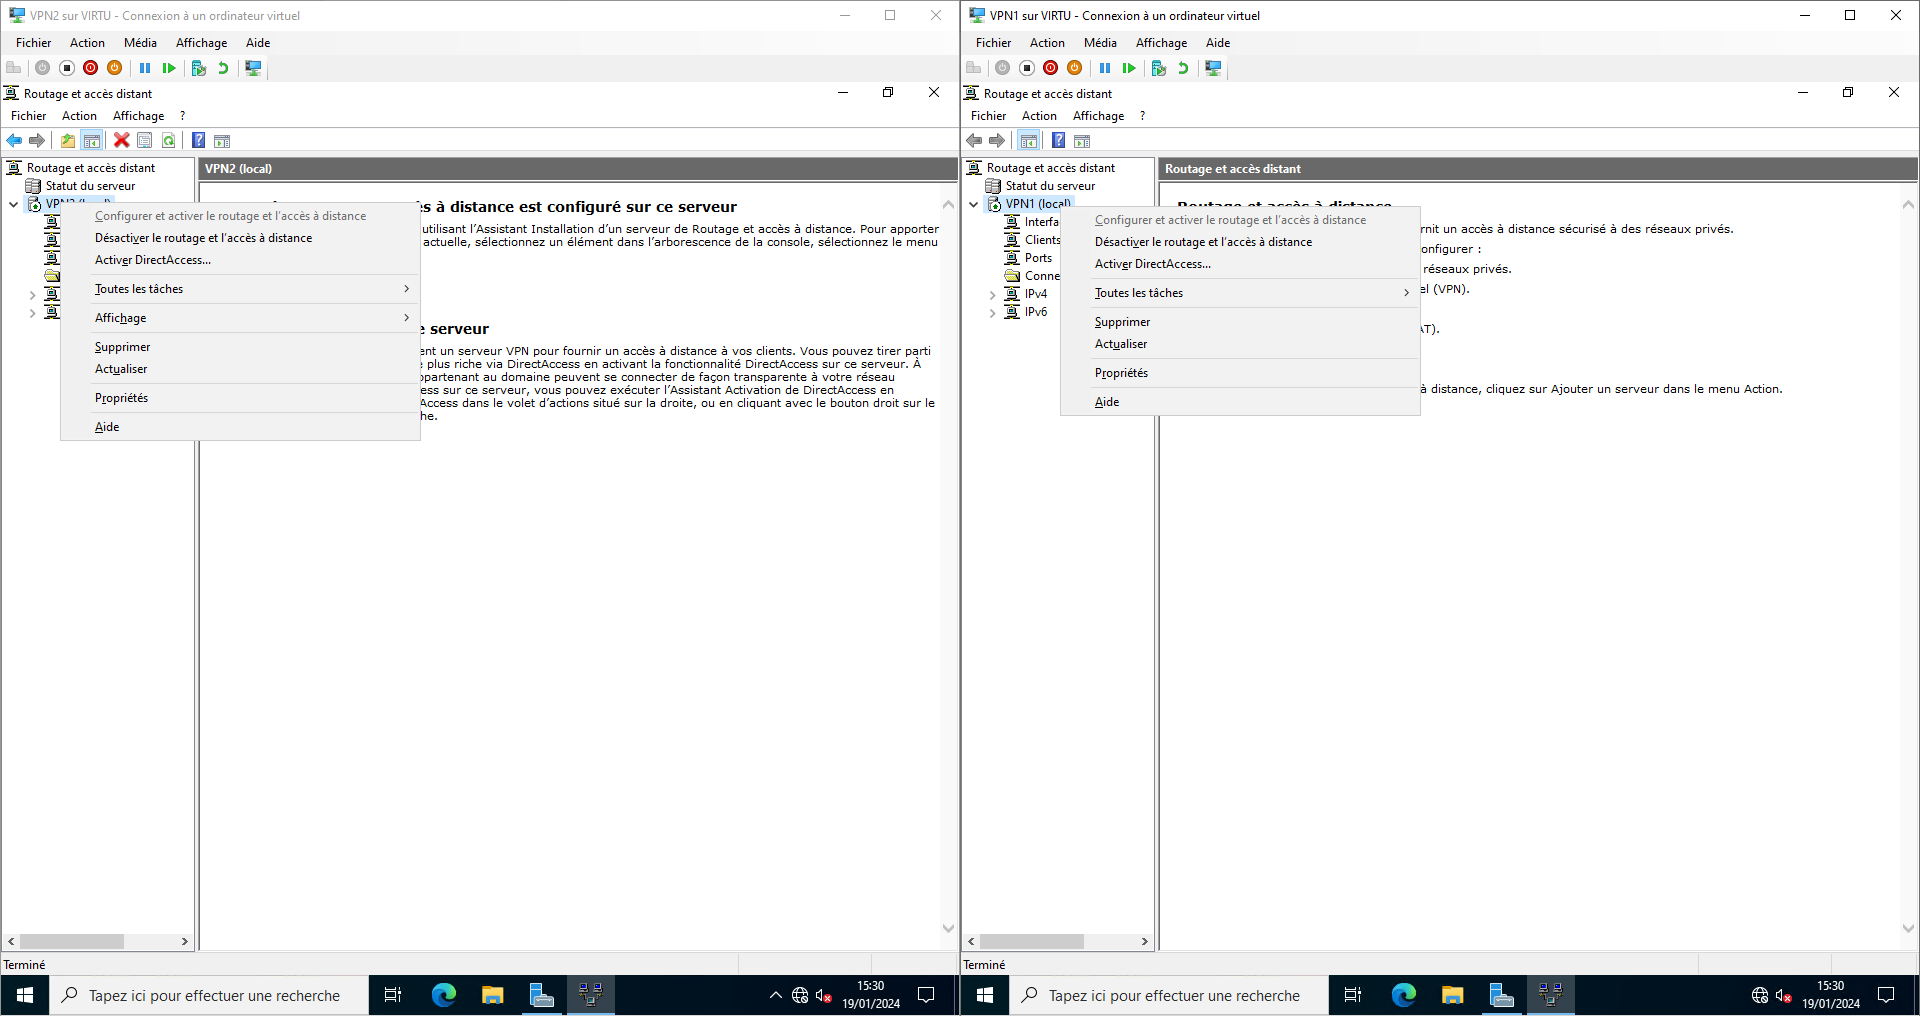1920x1016 pixels.
Task: Click the red Shut Down icon in VPN1 window
Action: click(1050, 68)
